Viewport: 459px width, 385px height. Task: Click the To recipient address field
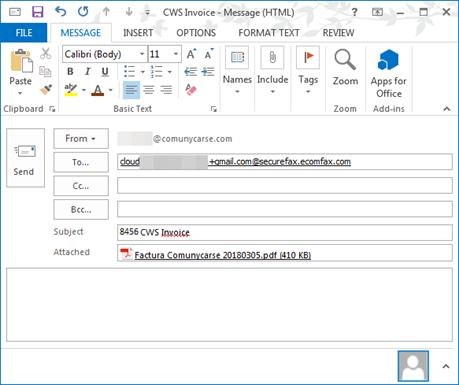click(x=285, y=162)
